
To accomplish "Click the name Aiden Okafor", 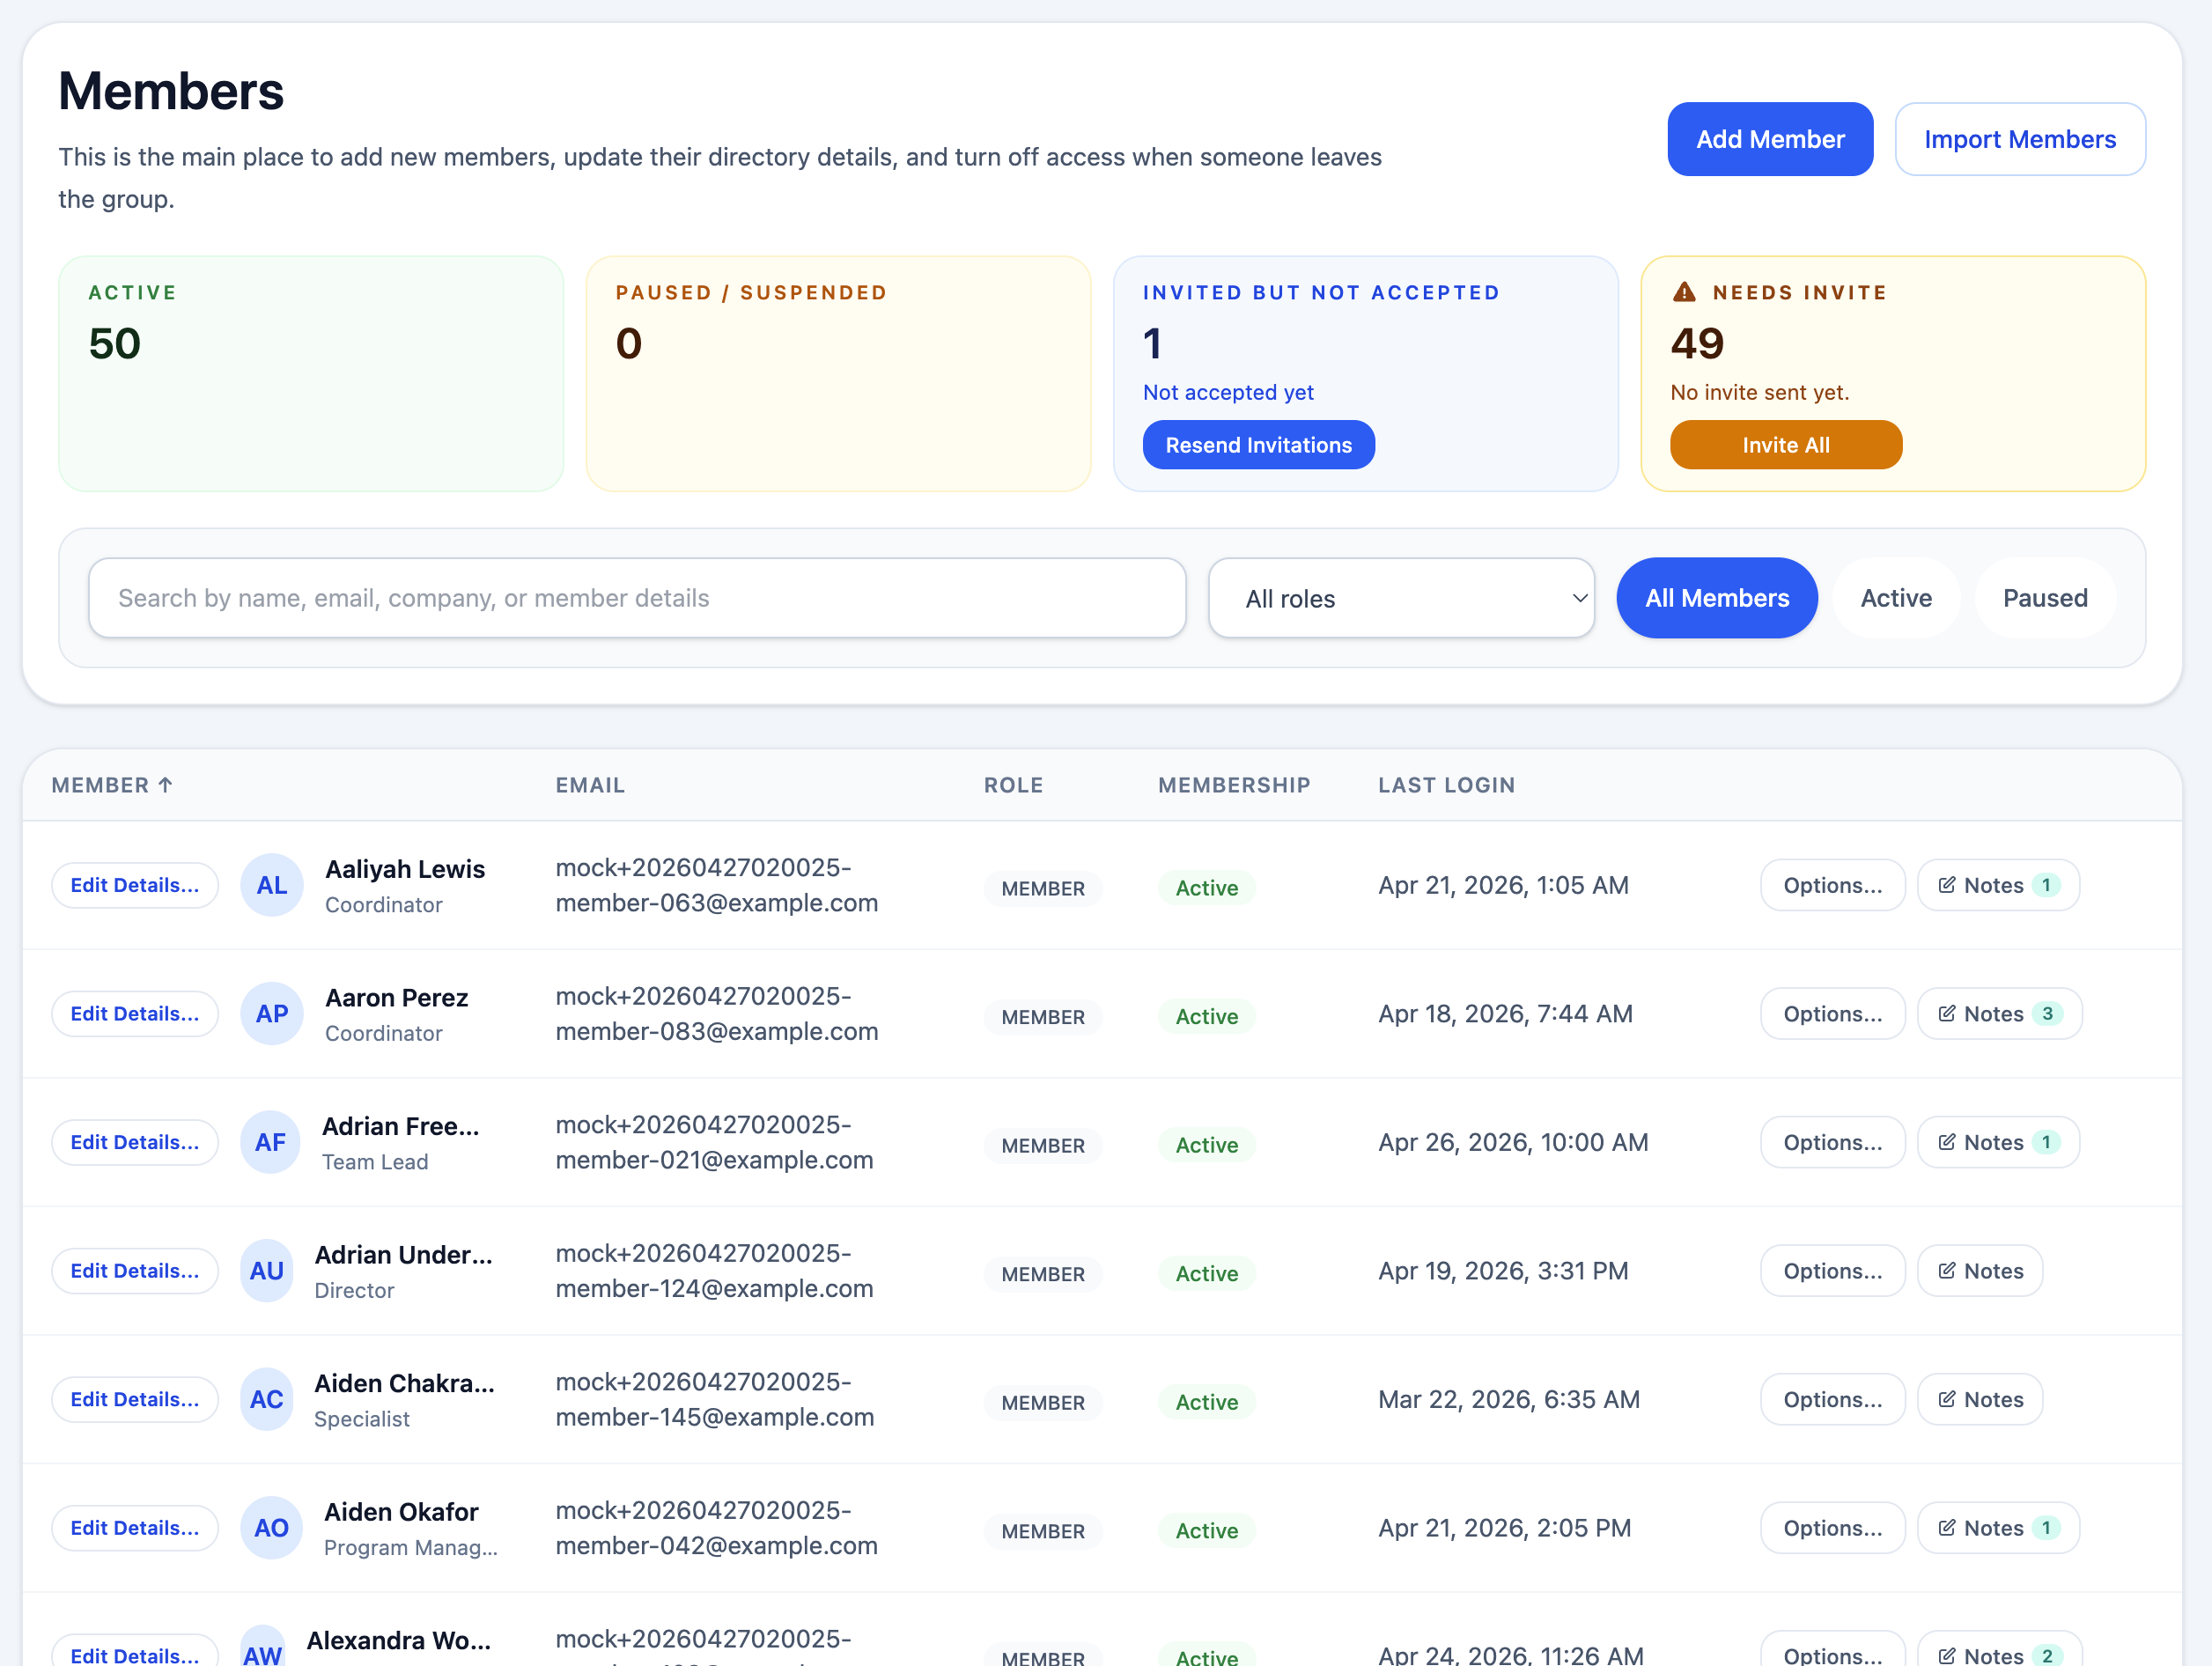I will (401, 1512).
